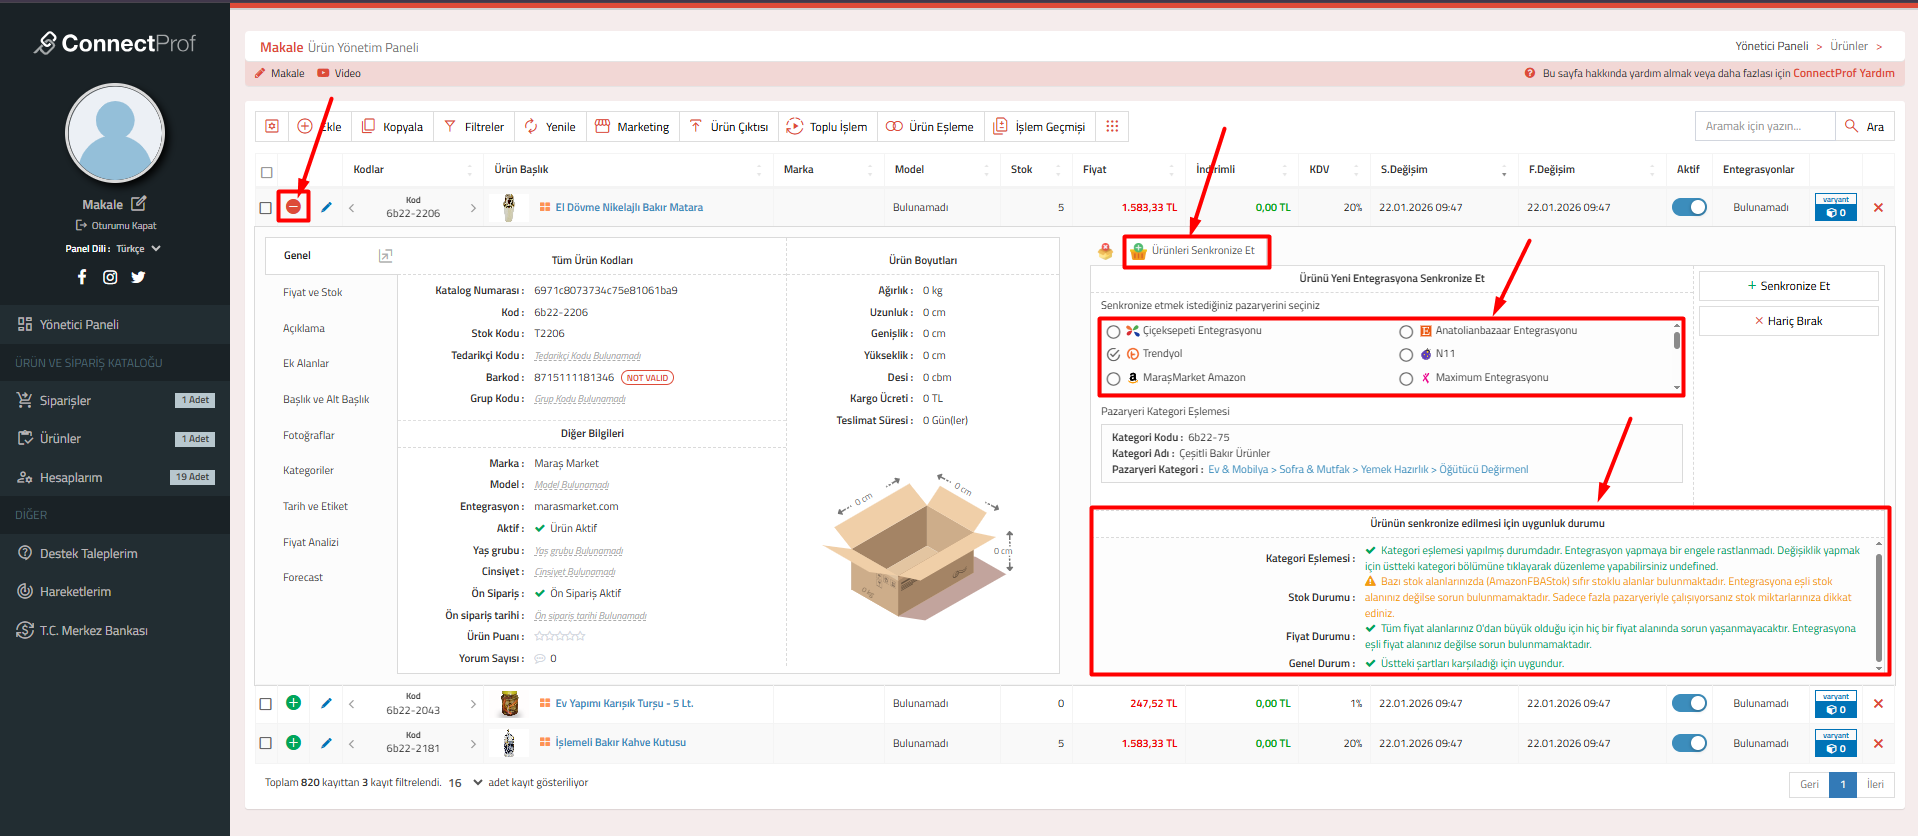Click the Twitter icon in sidebar
This screenshot has width=1918, height=836.
tap(138, 277)
